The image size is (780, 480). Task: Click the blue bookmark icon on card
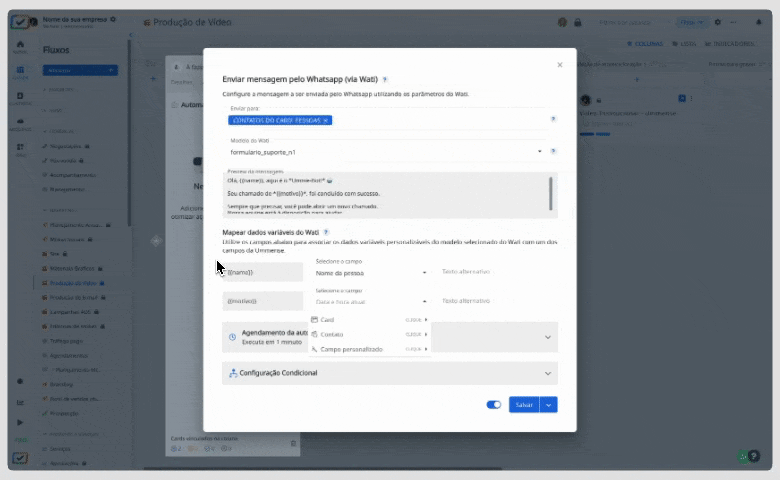(682, 98)
